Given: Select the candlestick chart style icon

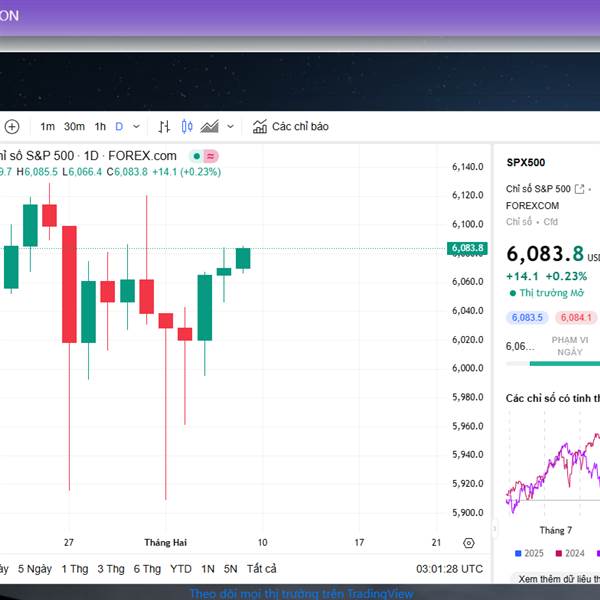Looking at the screenshot, I should click(187, 127).
